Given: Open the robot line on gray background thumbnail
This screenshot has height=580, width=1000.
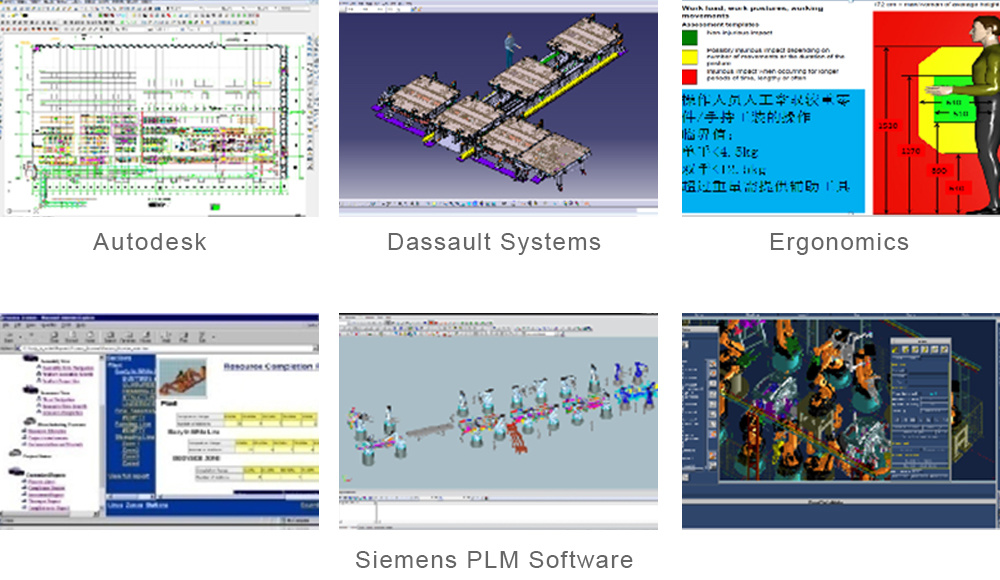Looking at the screenshot, I should click(498, 421).
